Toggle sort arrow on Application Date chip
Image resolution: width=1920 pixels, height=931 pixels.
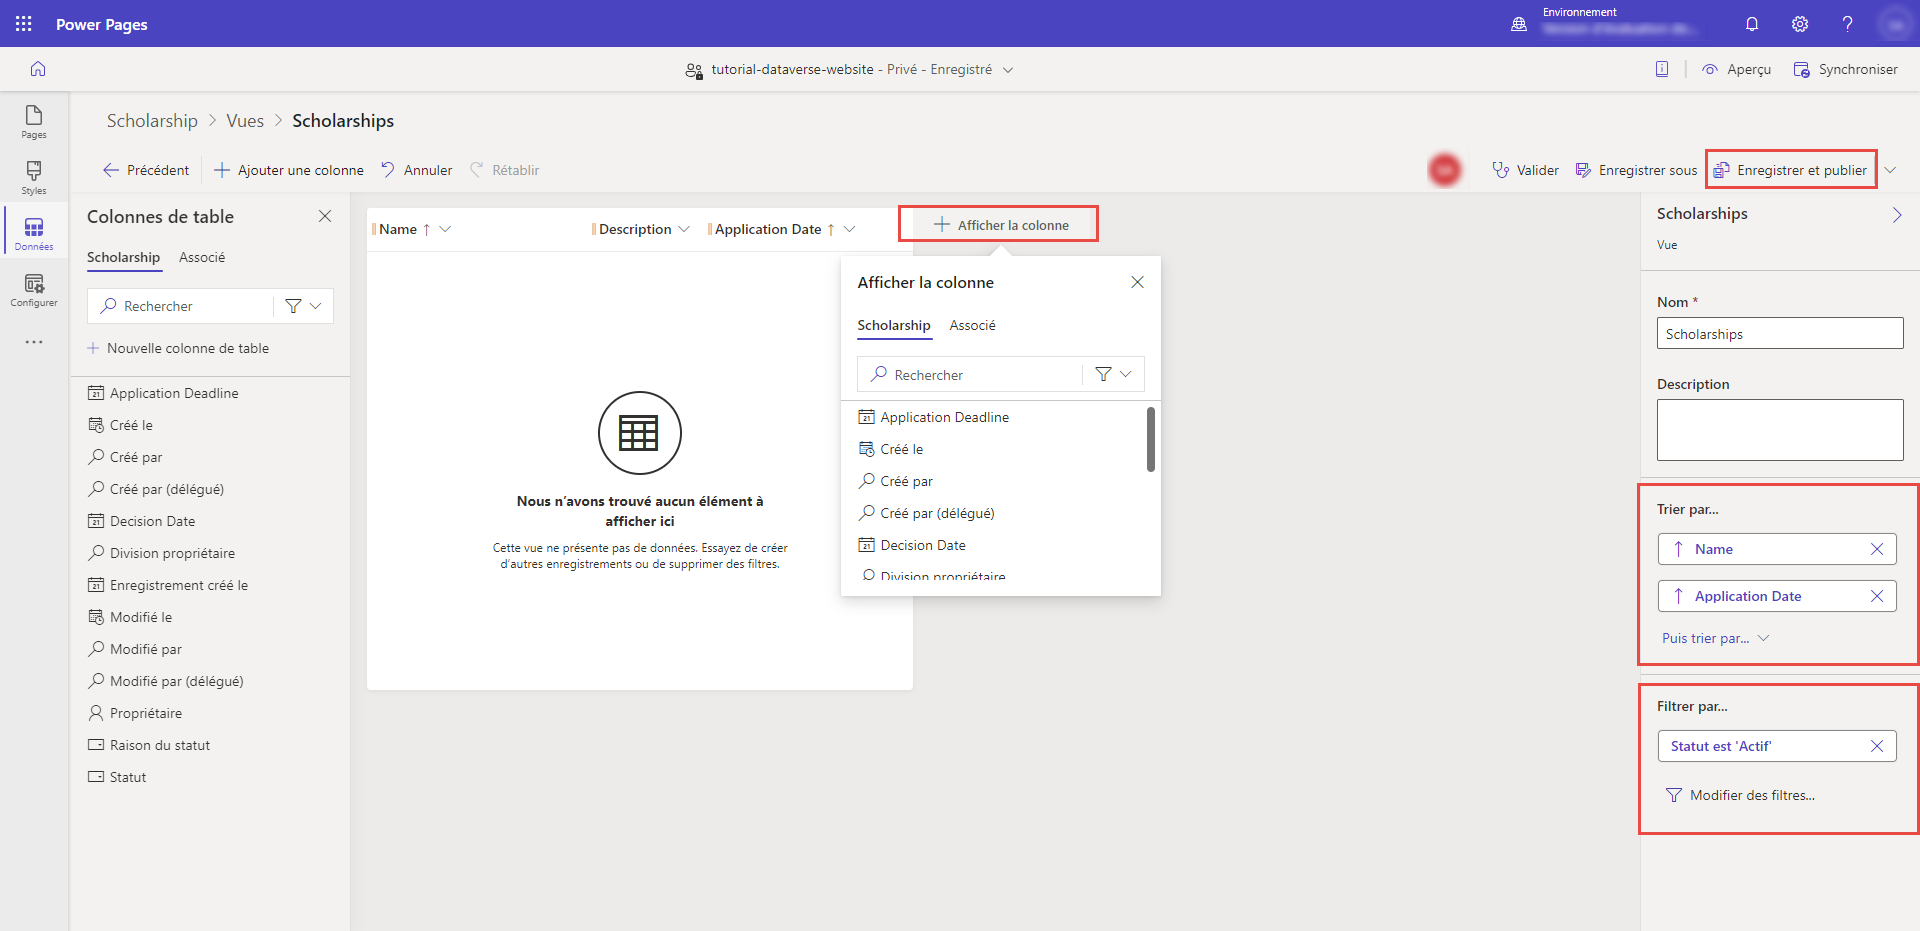pos(1678,596)
